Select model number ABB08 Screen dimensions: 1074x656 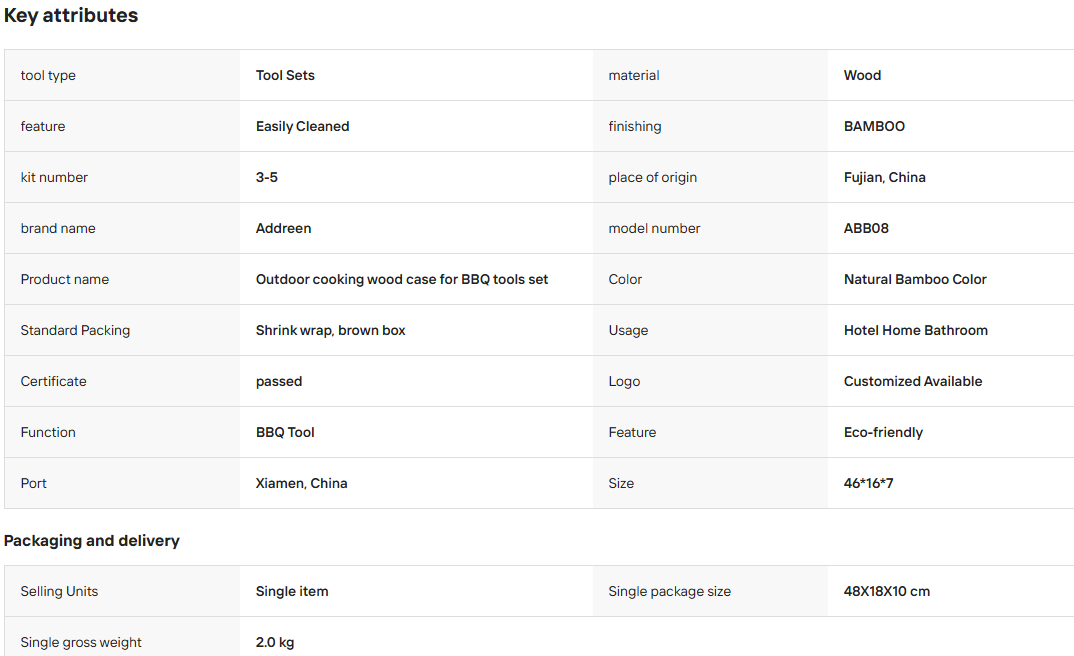click(x=866, y=228)
